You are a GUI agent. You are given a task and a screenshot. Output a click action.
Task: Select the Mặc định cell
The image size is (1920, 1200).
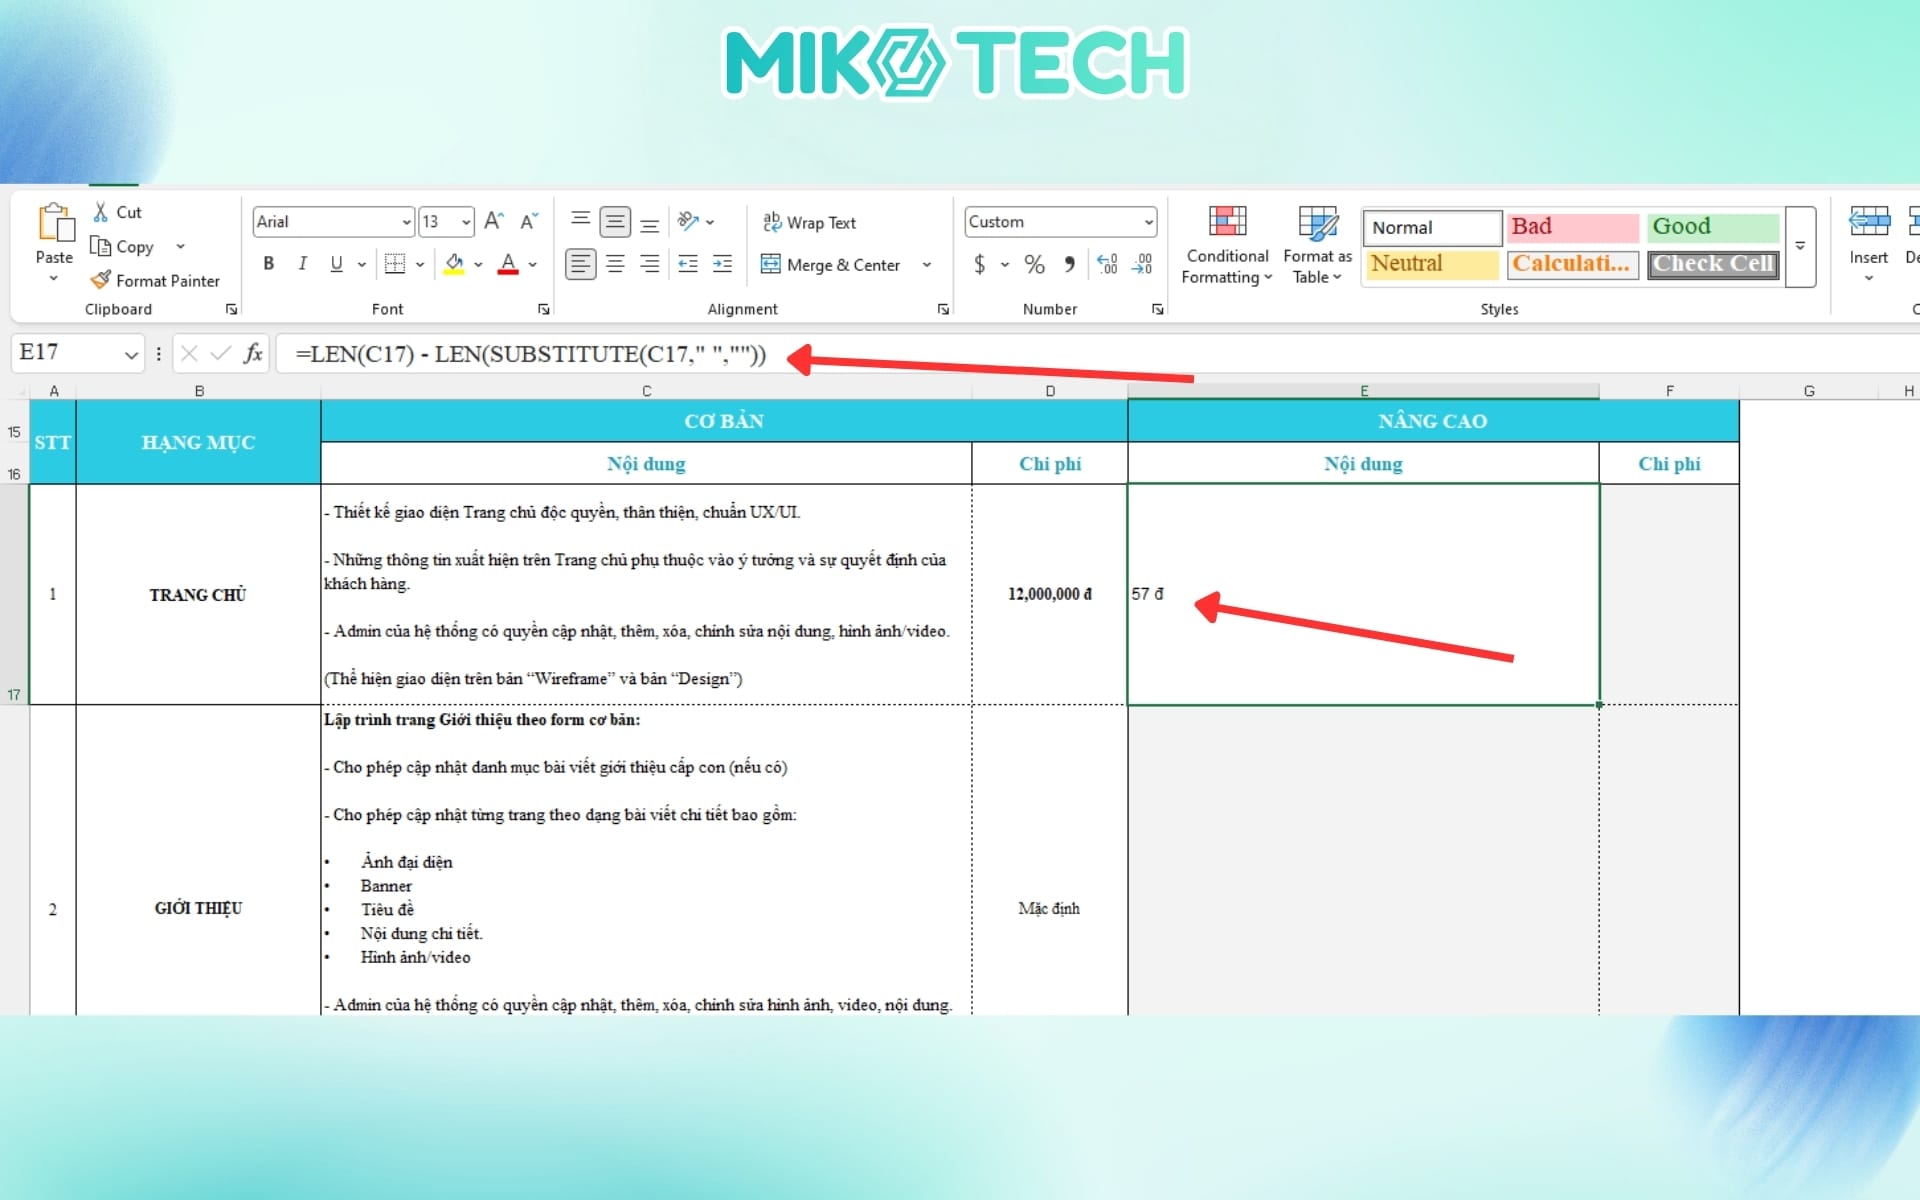tap(1050, 860)
